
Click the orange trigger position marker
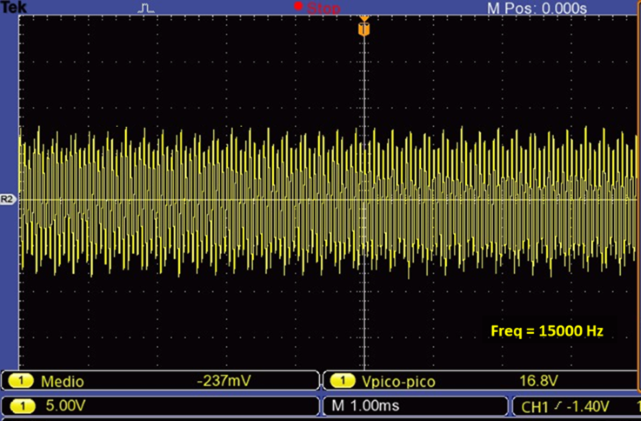point(364,28)
